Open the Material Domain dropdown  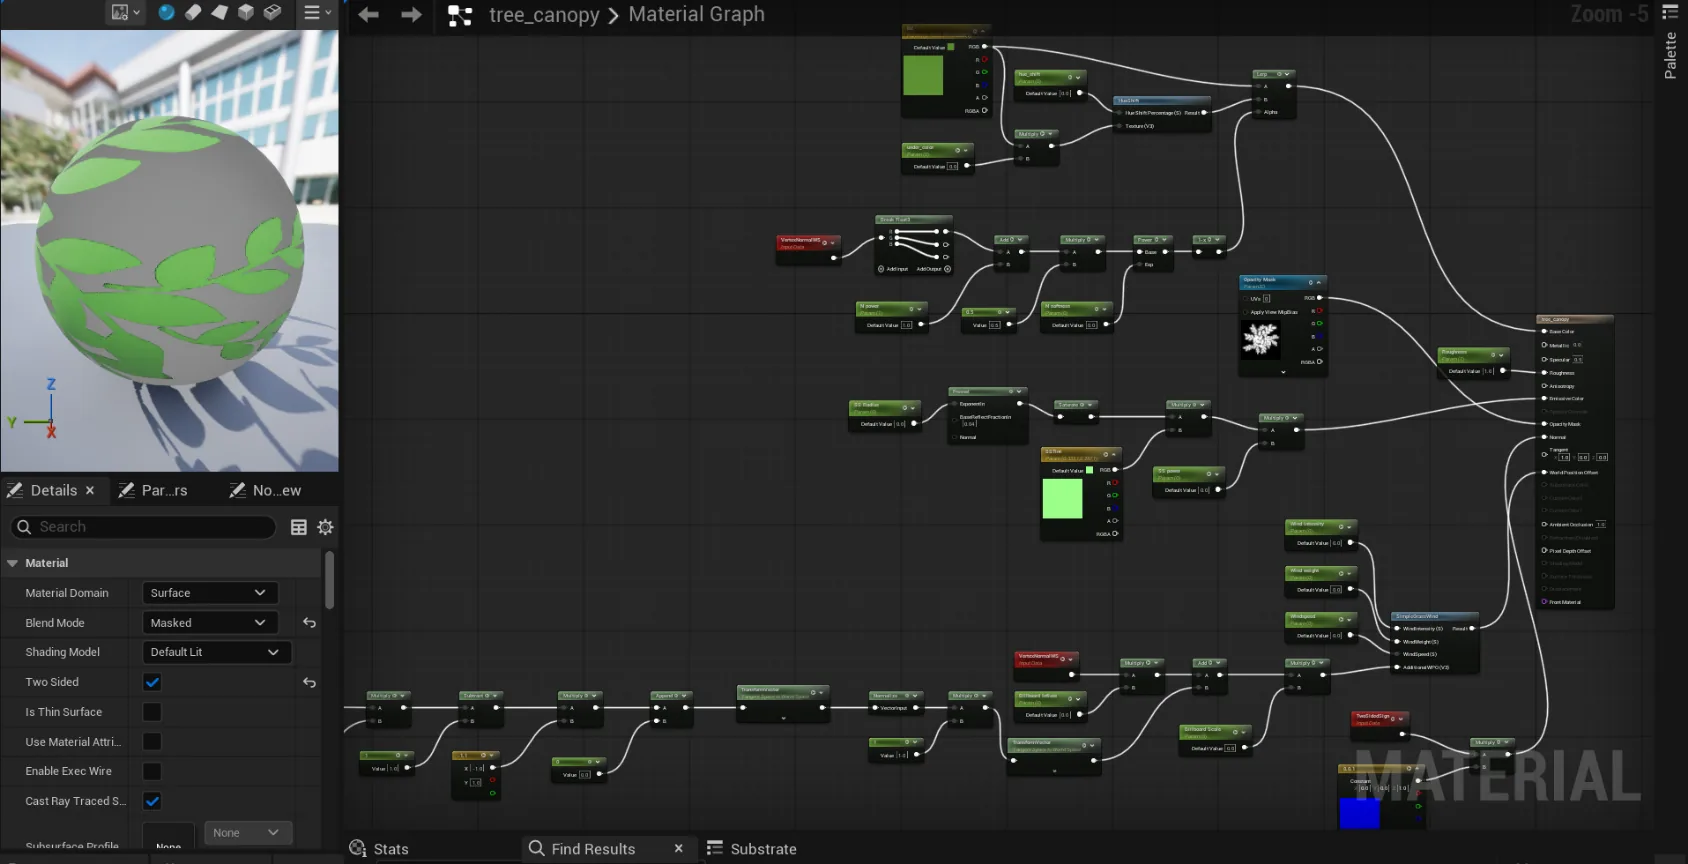pos(209,593)
